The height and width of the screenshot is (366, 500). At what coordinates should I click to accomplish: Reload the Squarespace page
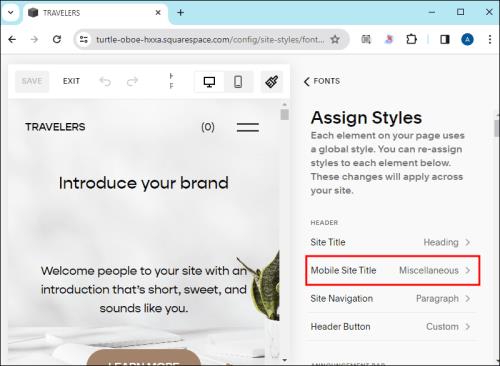57,40
